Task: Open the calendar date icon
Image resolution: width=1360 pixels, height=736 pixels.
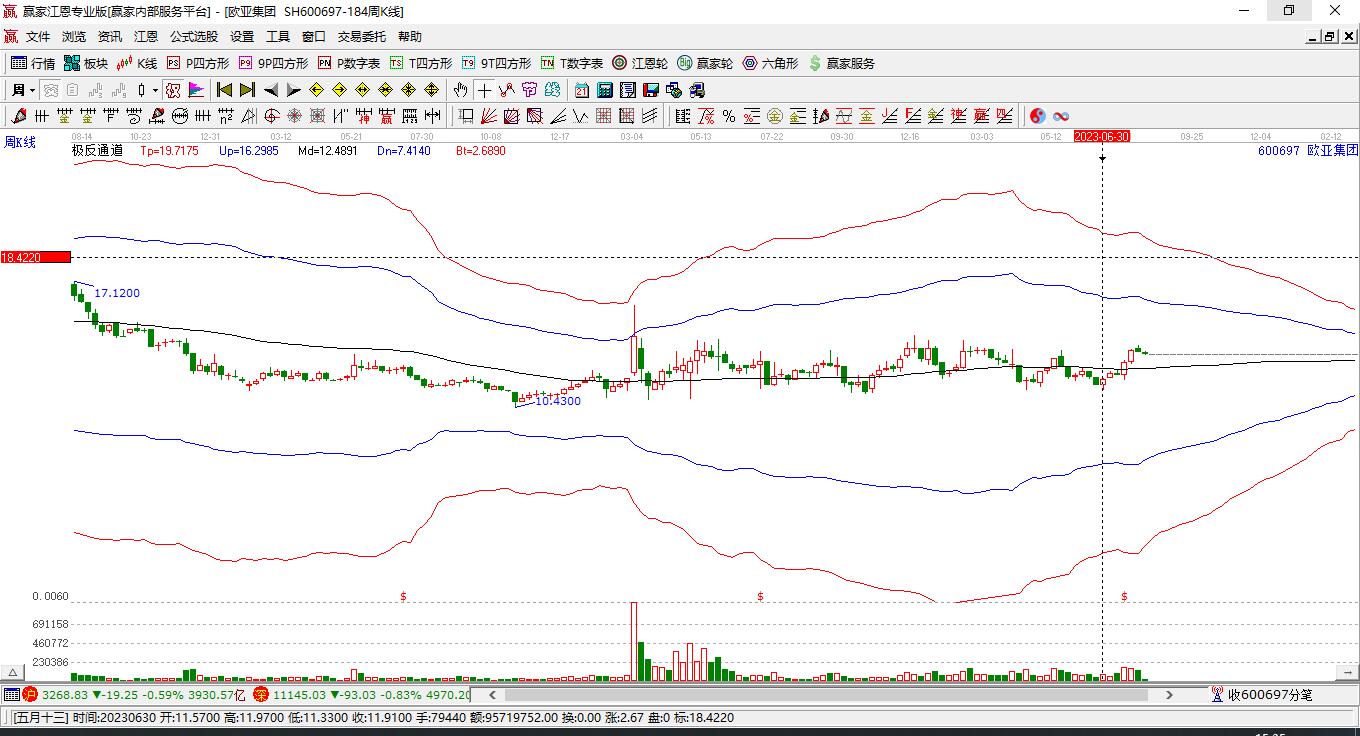Action: (x=582, y=90)
